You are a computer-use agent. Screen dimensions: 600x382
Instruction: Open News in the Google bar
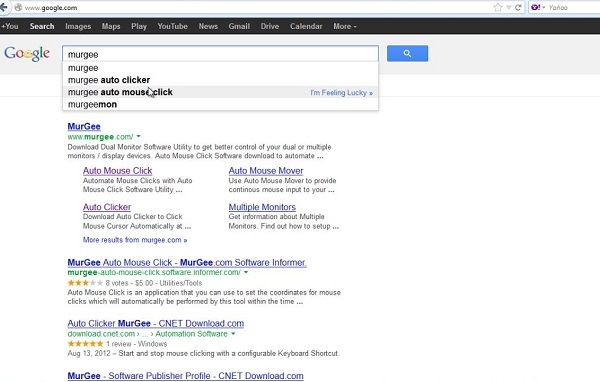(x=208, y=26)
